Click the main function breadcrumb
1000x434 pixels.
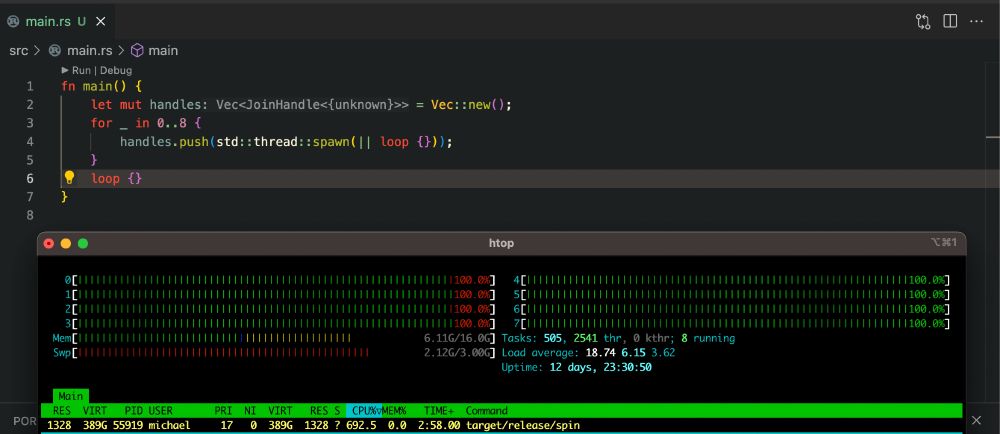164,50
